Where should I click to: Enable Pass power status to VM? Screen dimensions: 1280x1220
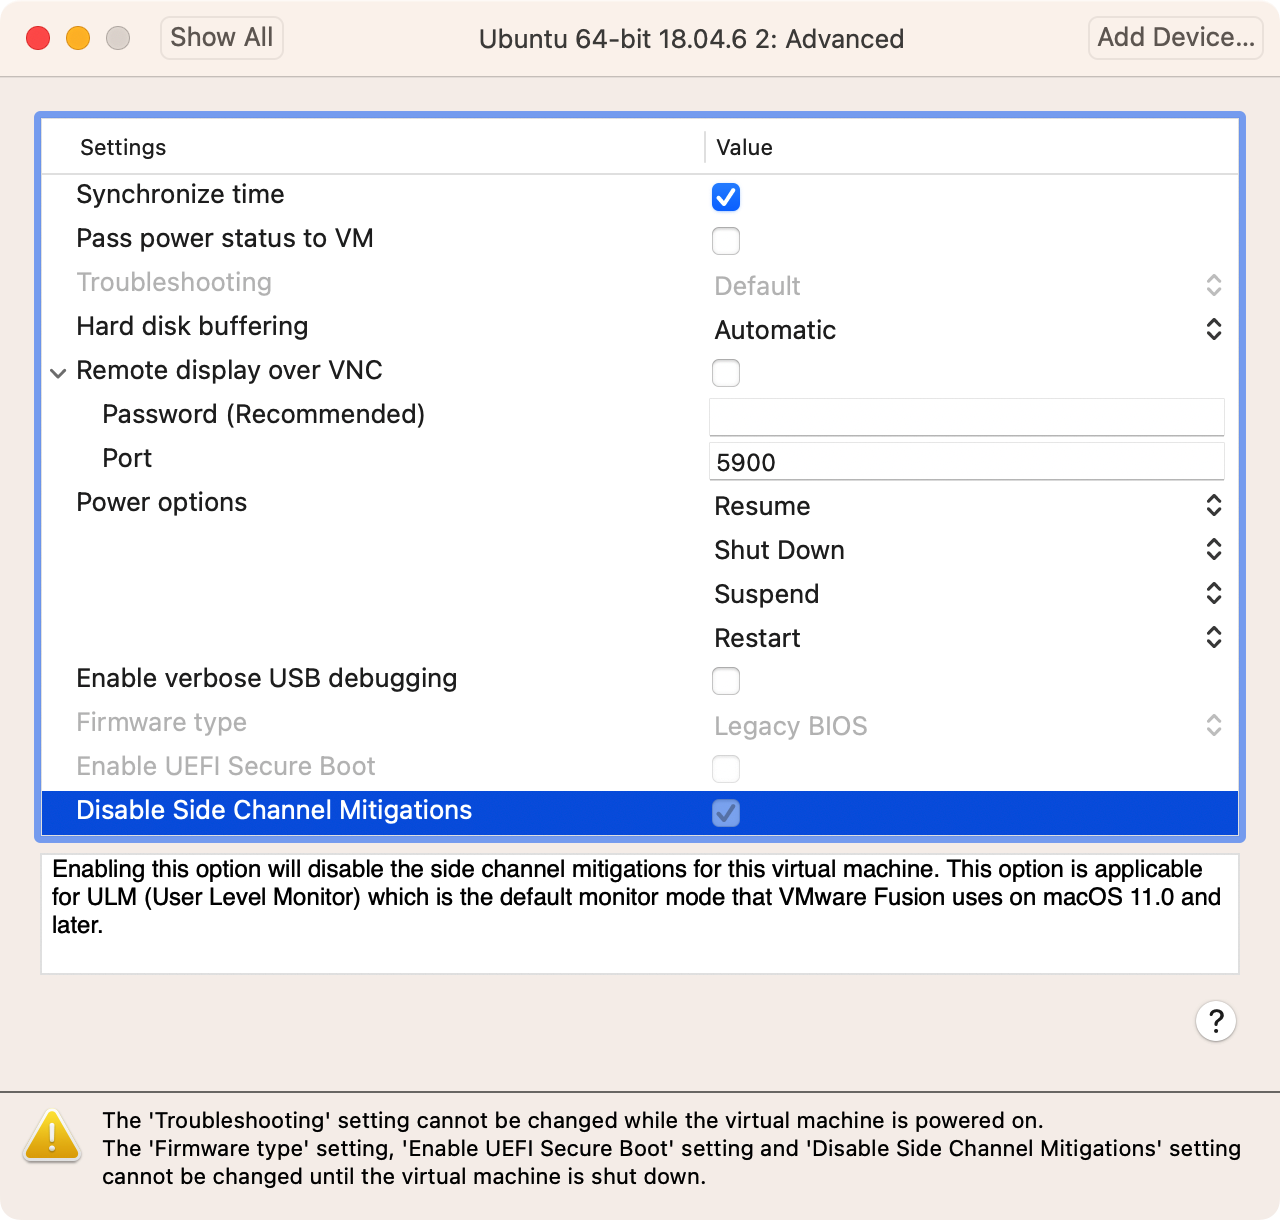726,241
